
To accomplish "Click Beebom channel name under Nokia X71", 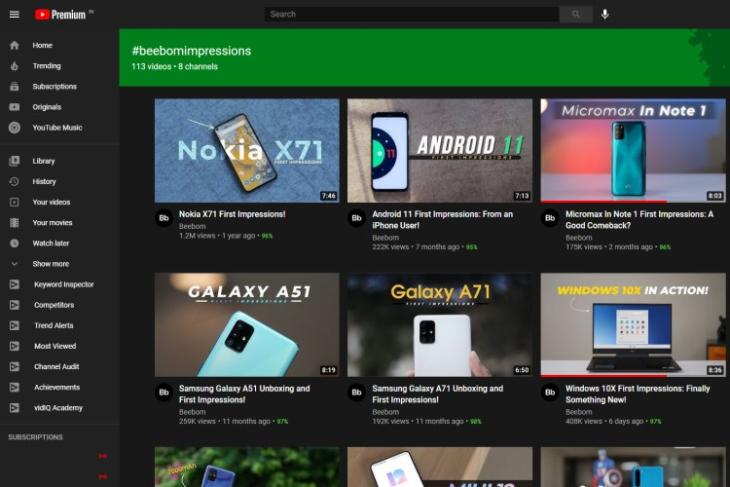I will click(x=192, y=226).
